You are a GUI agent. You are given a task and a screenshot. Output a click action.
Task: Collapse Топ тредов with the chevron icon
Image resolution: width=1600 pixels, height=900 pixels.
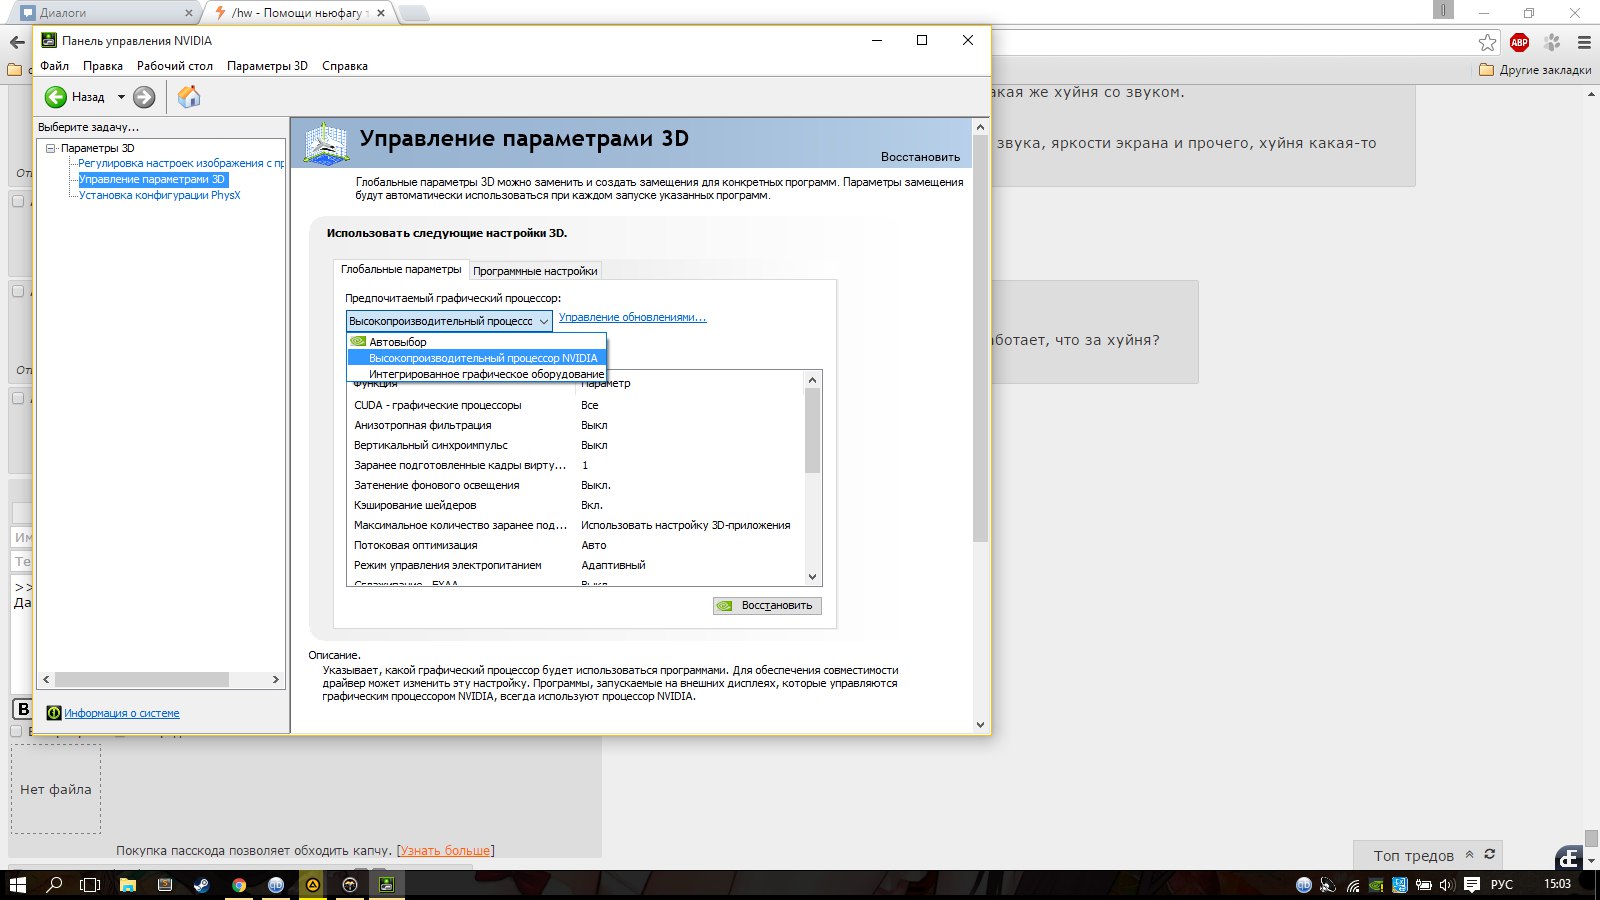tap(1469, 854)
